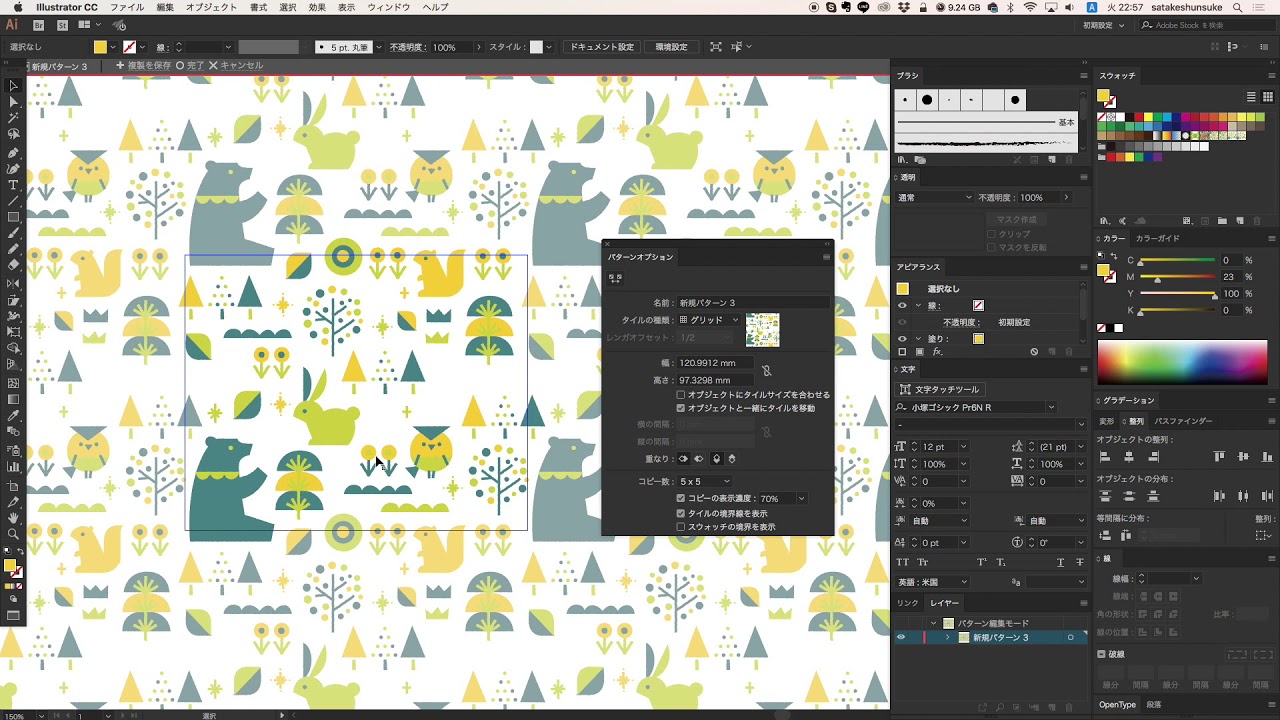Open the swatch libraries menu icon
Screen dimensions: 1280x720
1106,220
